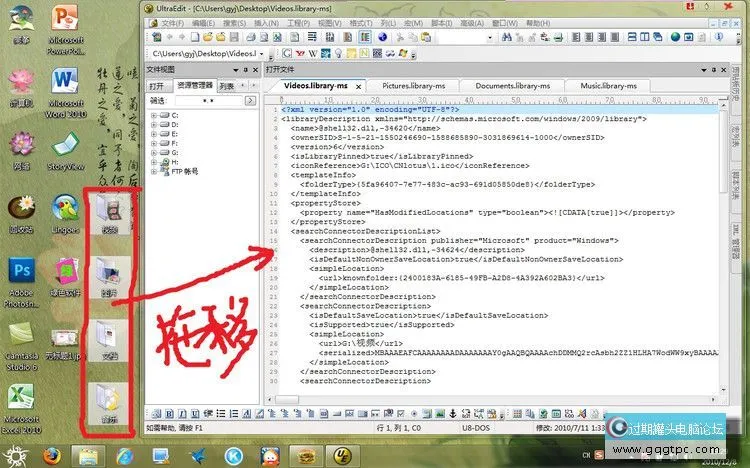This screenshot has width=750, height=468.
Task: Open Microsoft Excel 2010 desktop icon
Action: (x=21, y=408)
